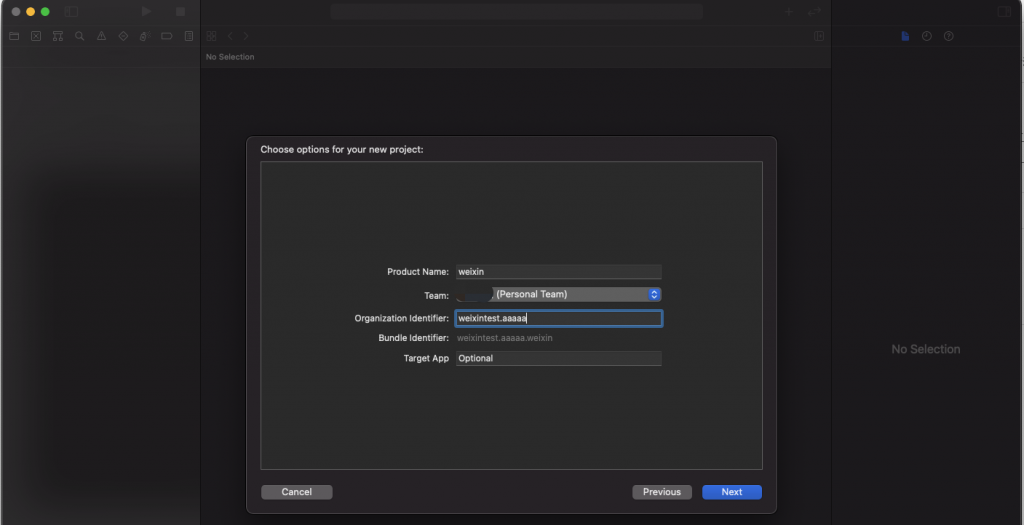Open the Symbol navigator
1024x525 pixels.
(x=58, y=36)
